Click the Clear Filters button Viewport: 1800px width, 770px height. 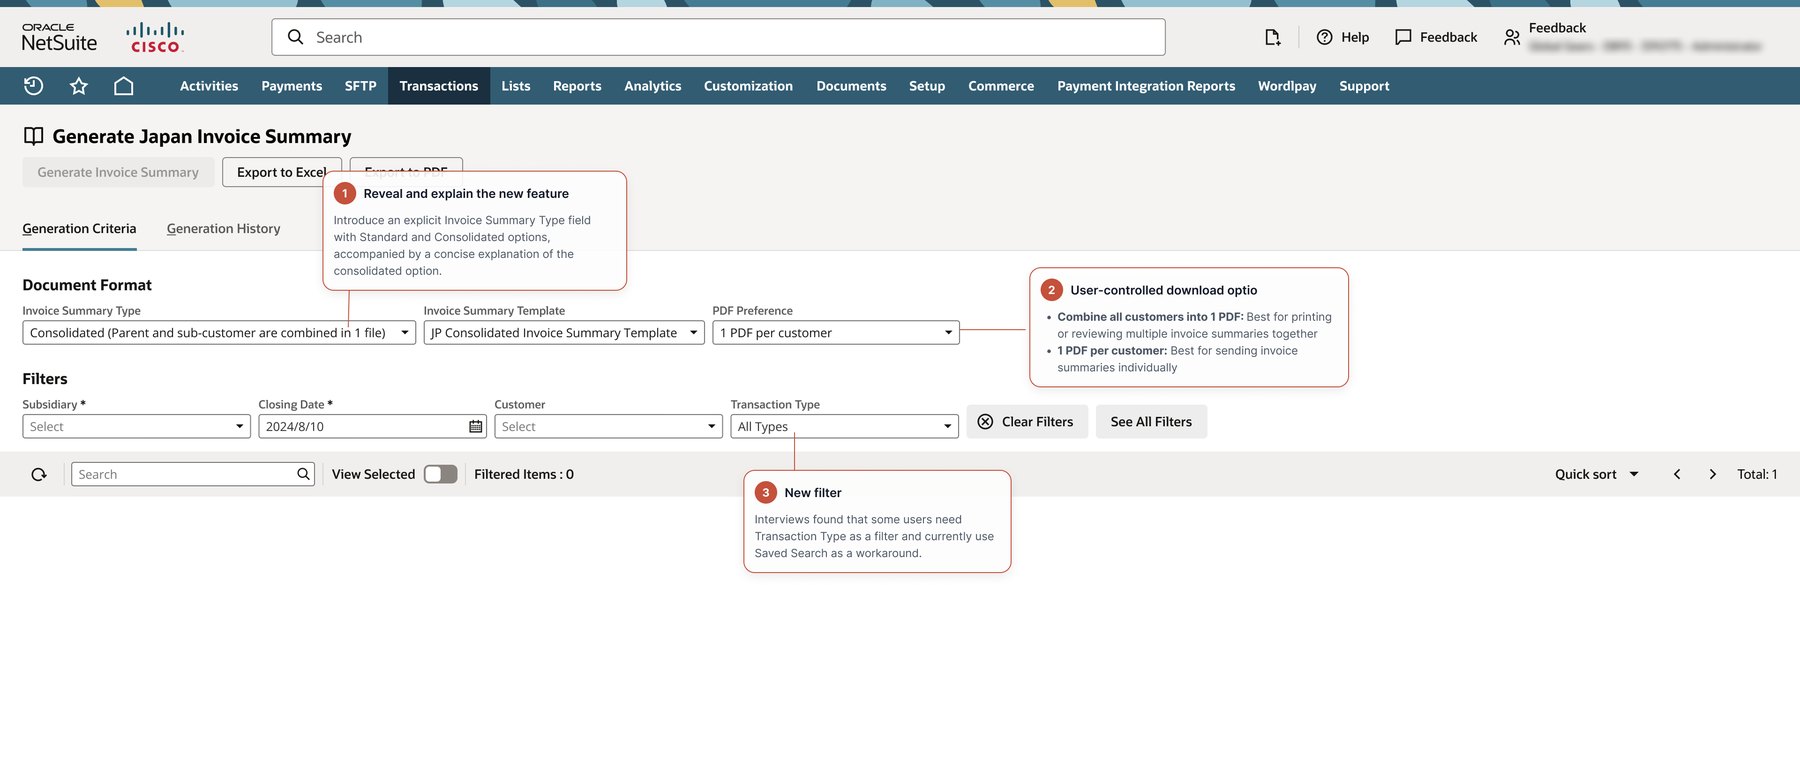(x=1027, y=422)
